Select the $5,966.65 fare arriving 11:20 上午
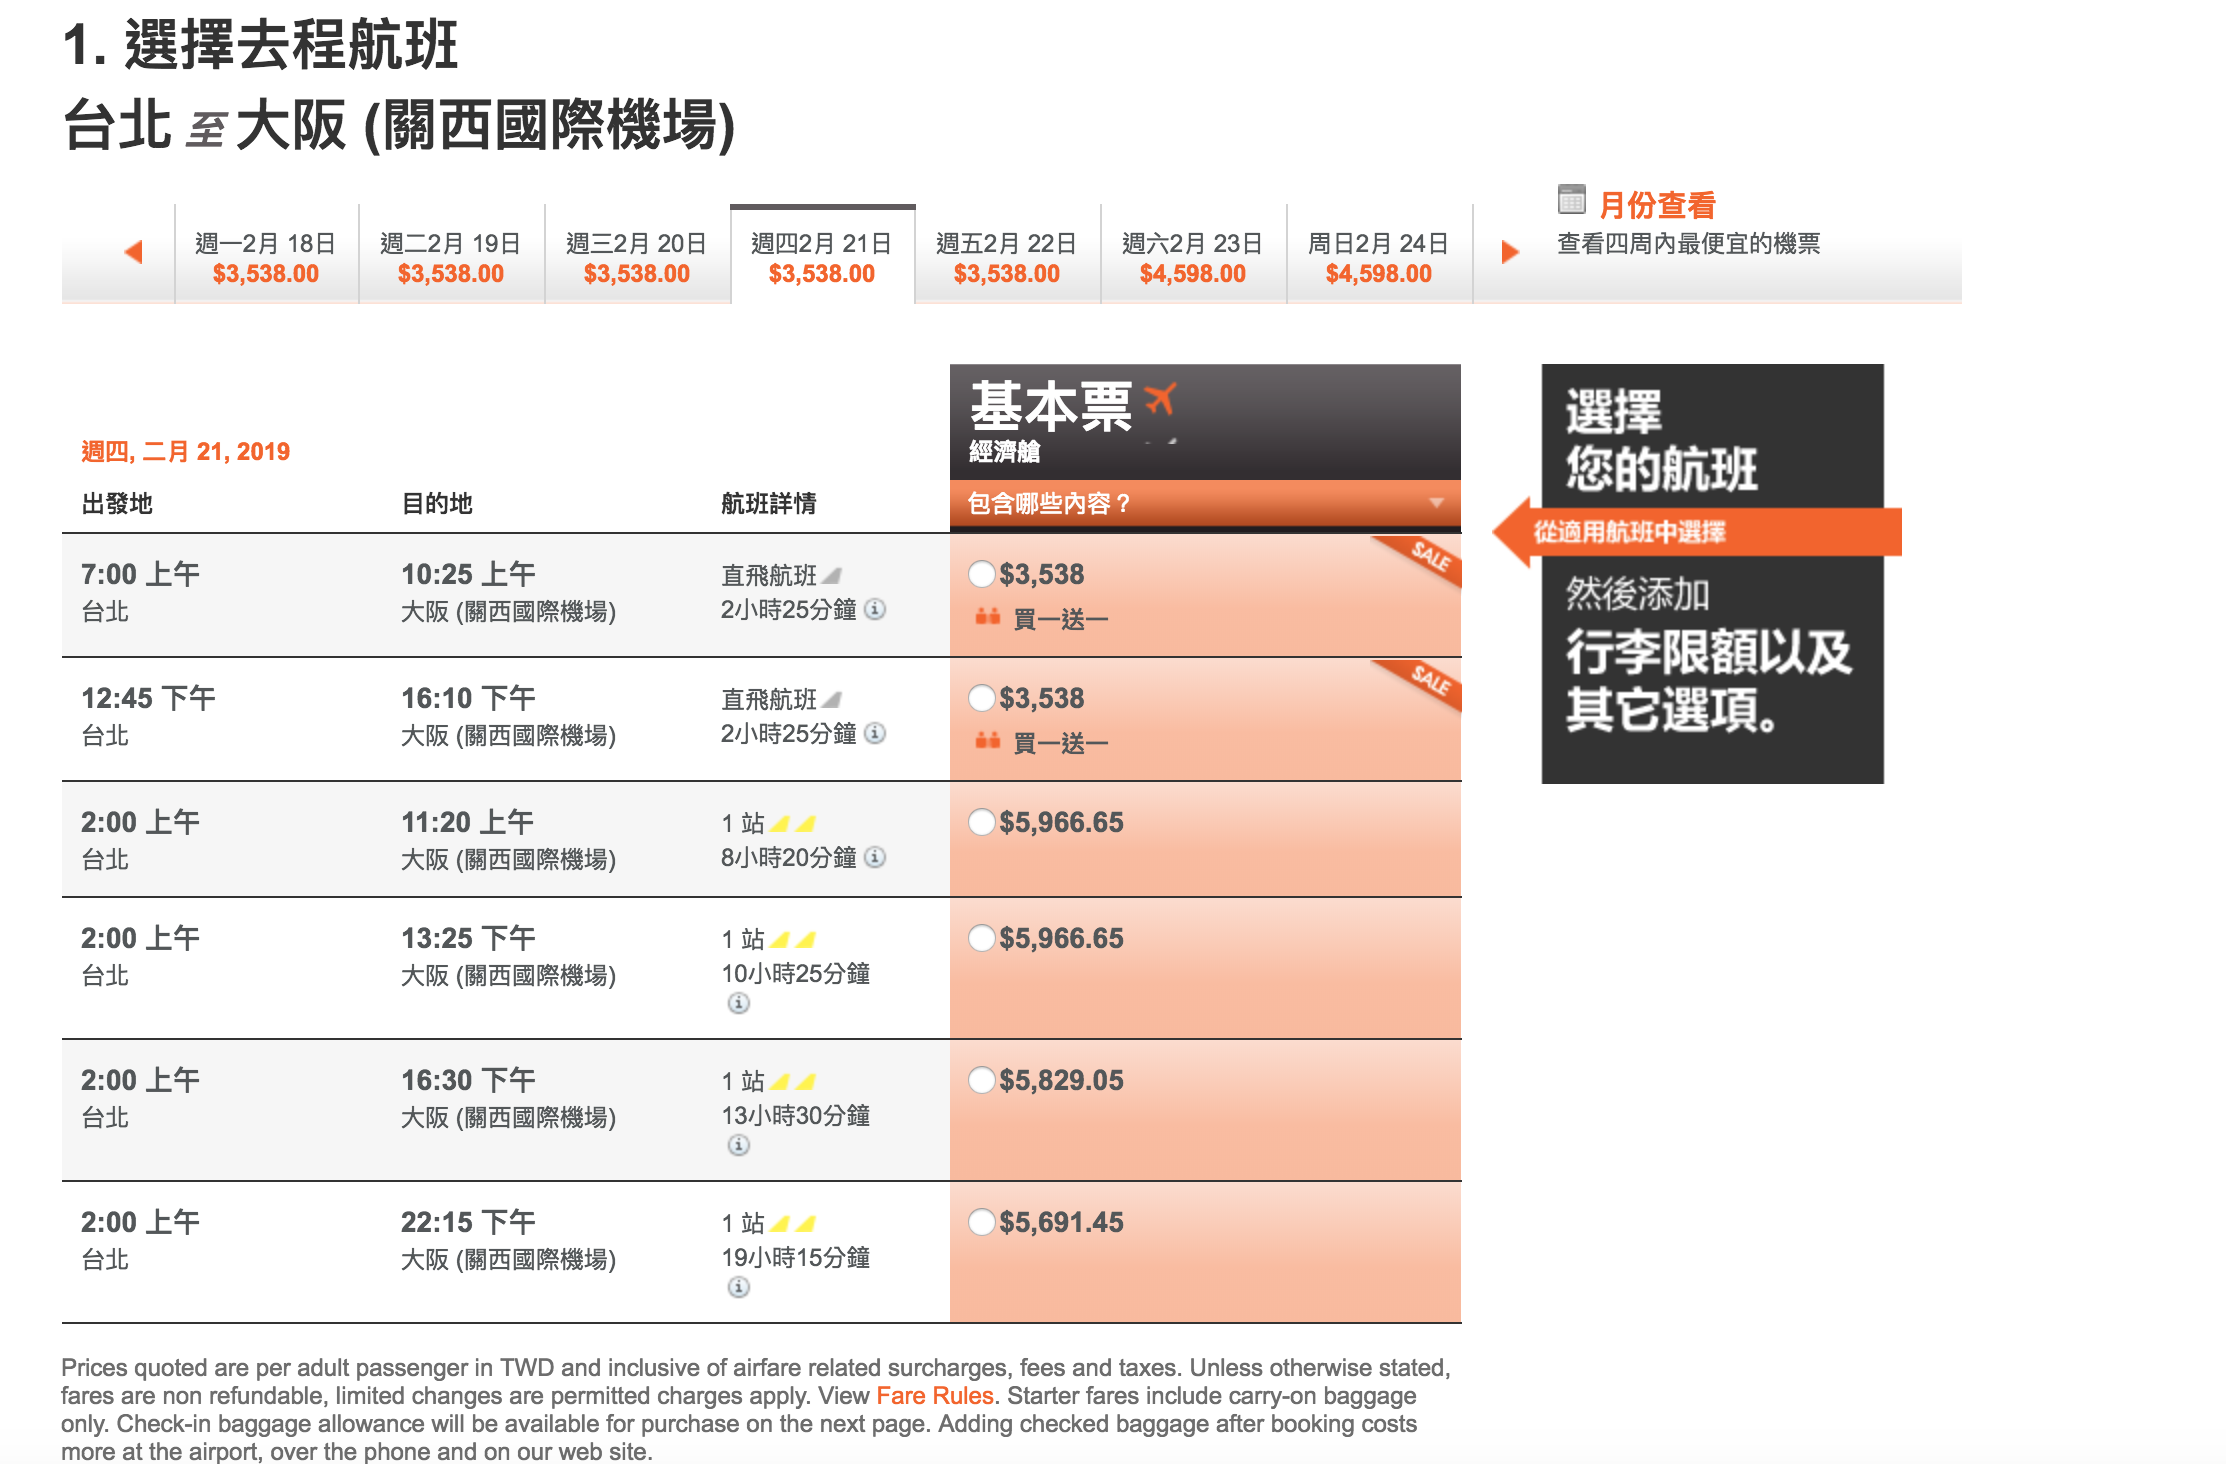This screenshot has height=1464, width=2226. (981, 822)
